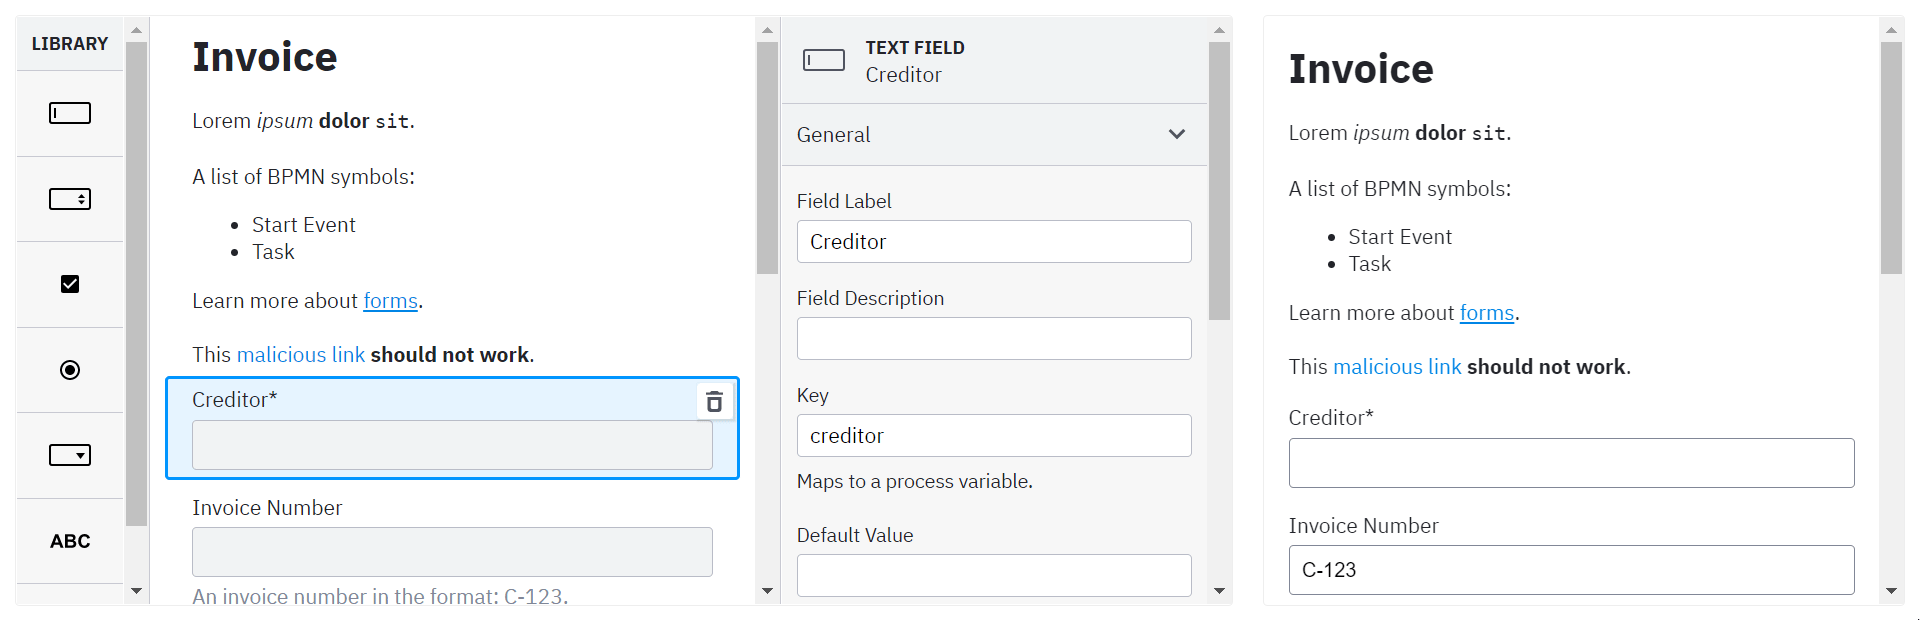
Task: Select the Creditor field in the editor canvas
Action: [x=452, y=428]
